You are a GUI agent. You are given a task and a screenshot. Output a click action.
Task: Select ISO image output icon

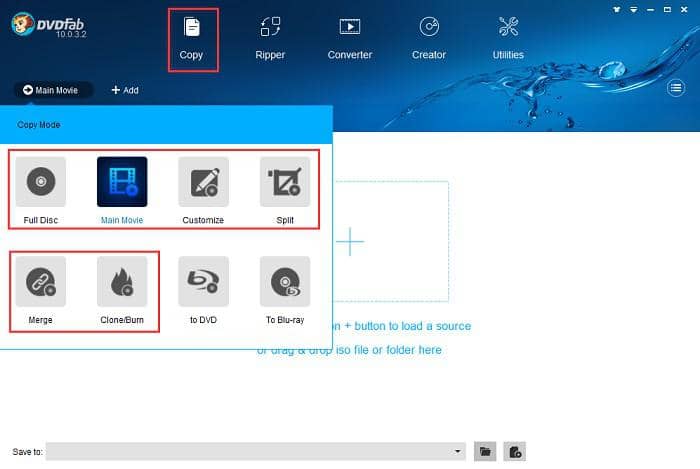click(515, 451)
